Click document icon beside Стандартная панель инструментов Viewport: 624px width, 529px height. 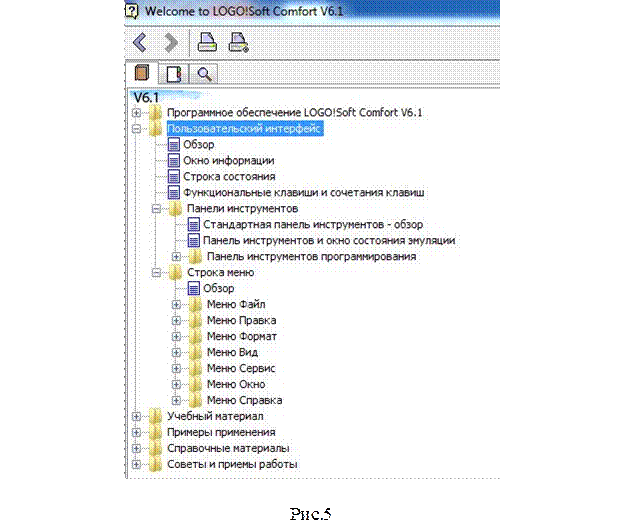pyautogui.click(x=193, y=224)
